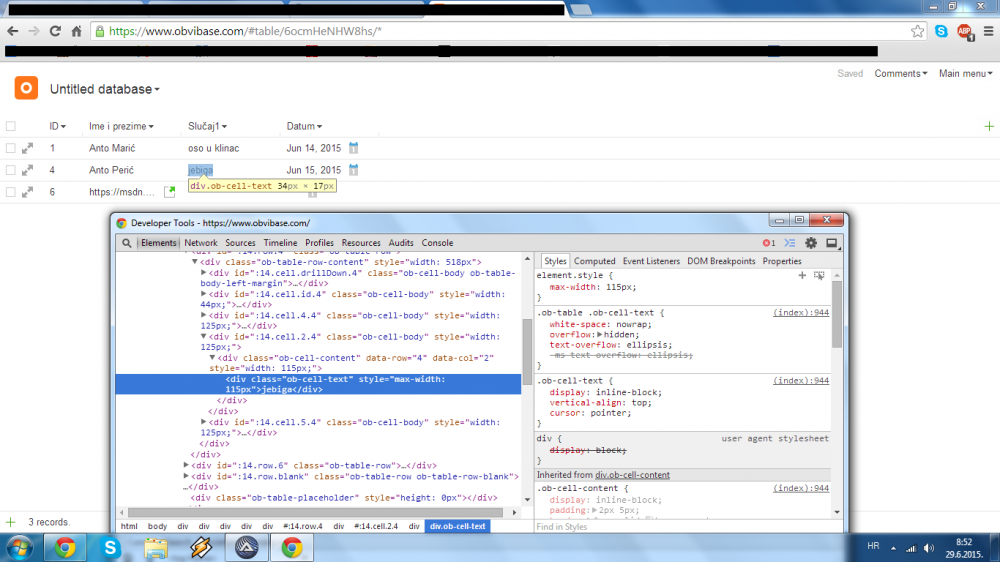Switch to the Computed styles tab
Screen dimensions: 1000x562
[594, 261]
